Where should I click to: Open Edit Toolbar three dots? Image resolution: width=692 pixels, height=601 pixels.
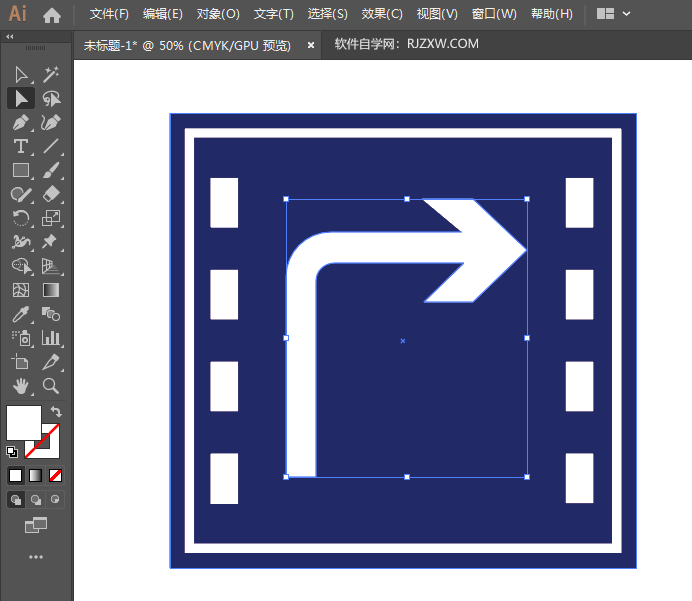[x=36, y=557]
